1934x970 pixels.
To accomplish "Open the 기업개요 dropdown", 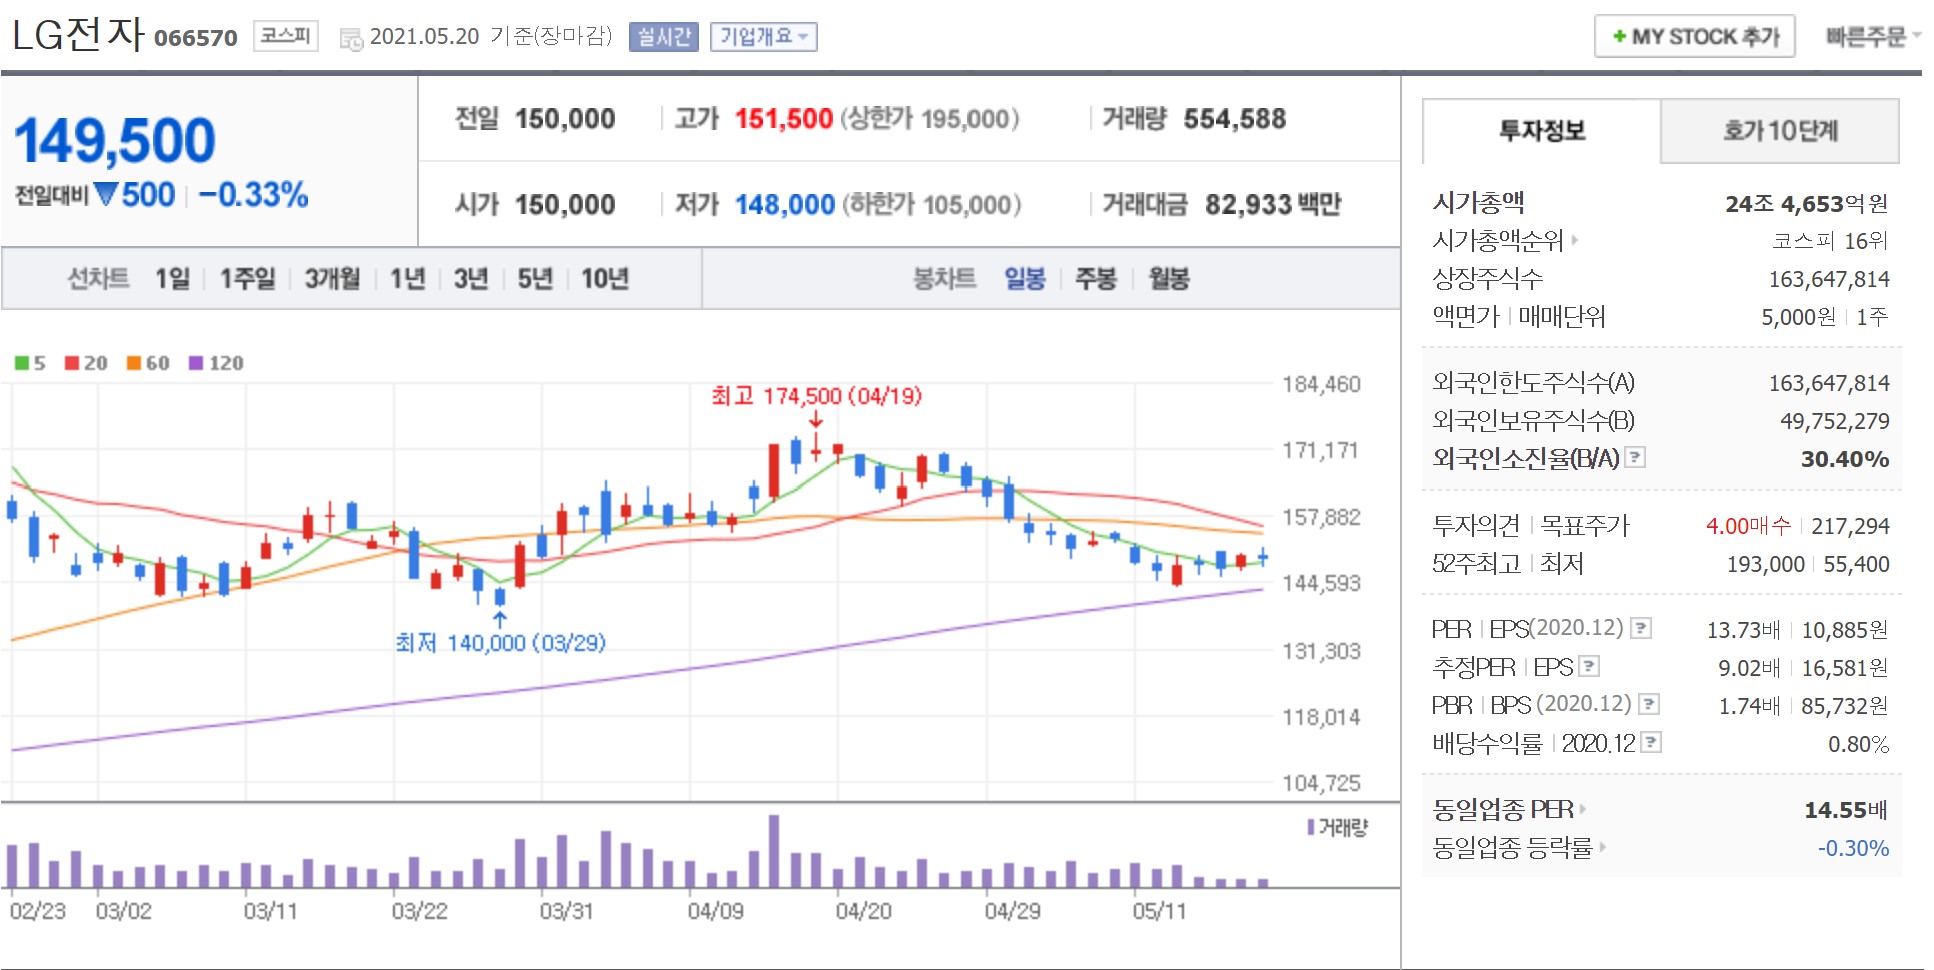I will tap(764, 37).
